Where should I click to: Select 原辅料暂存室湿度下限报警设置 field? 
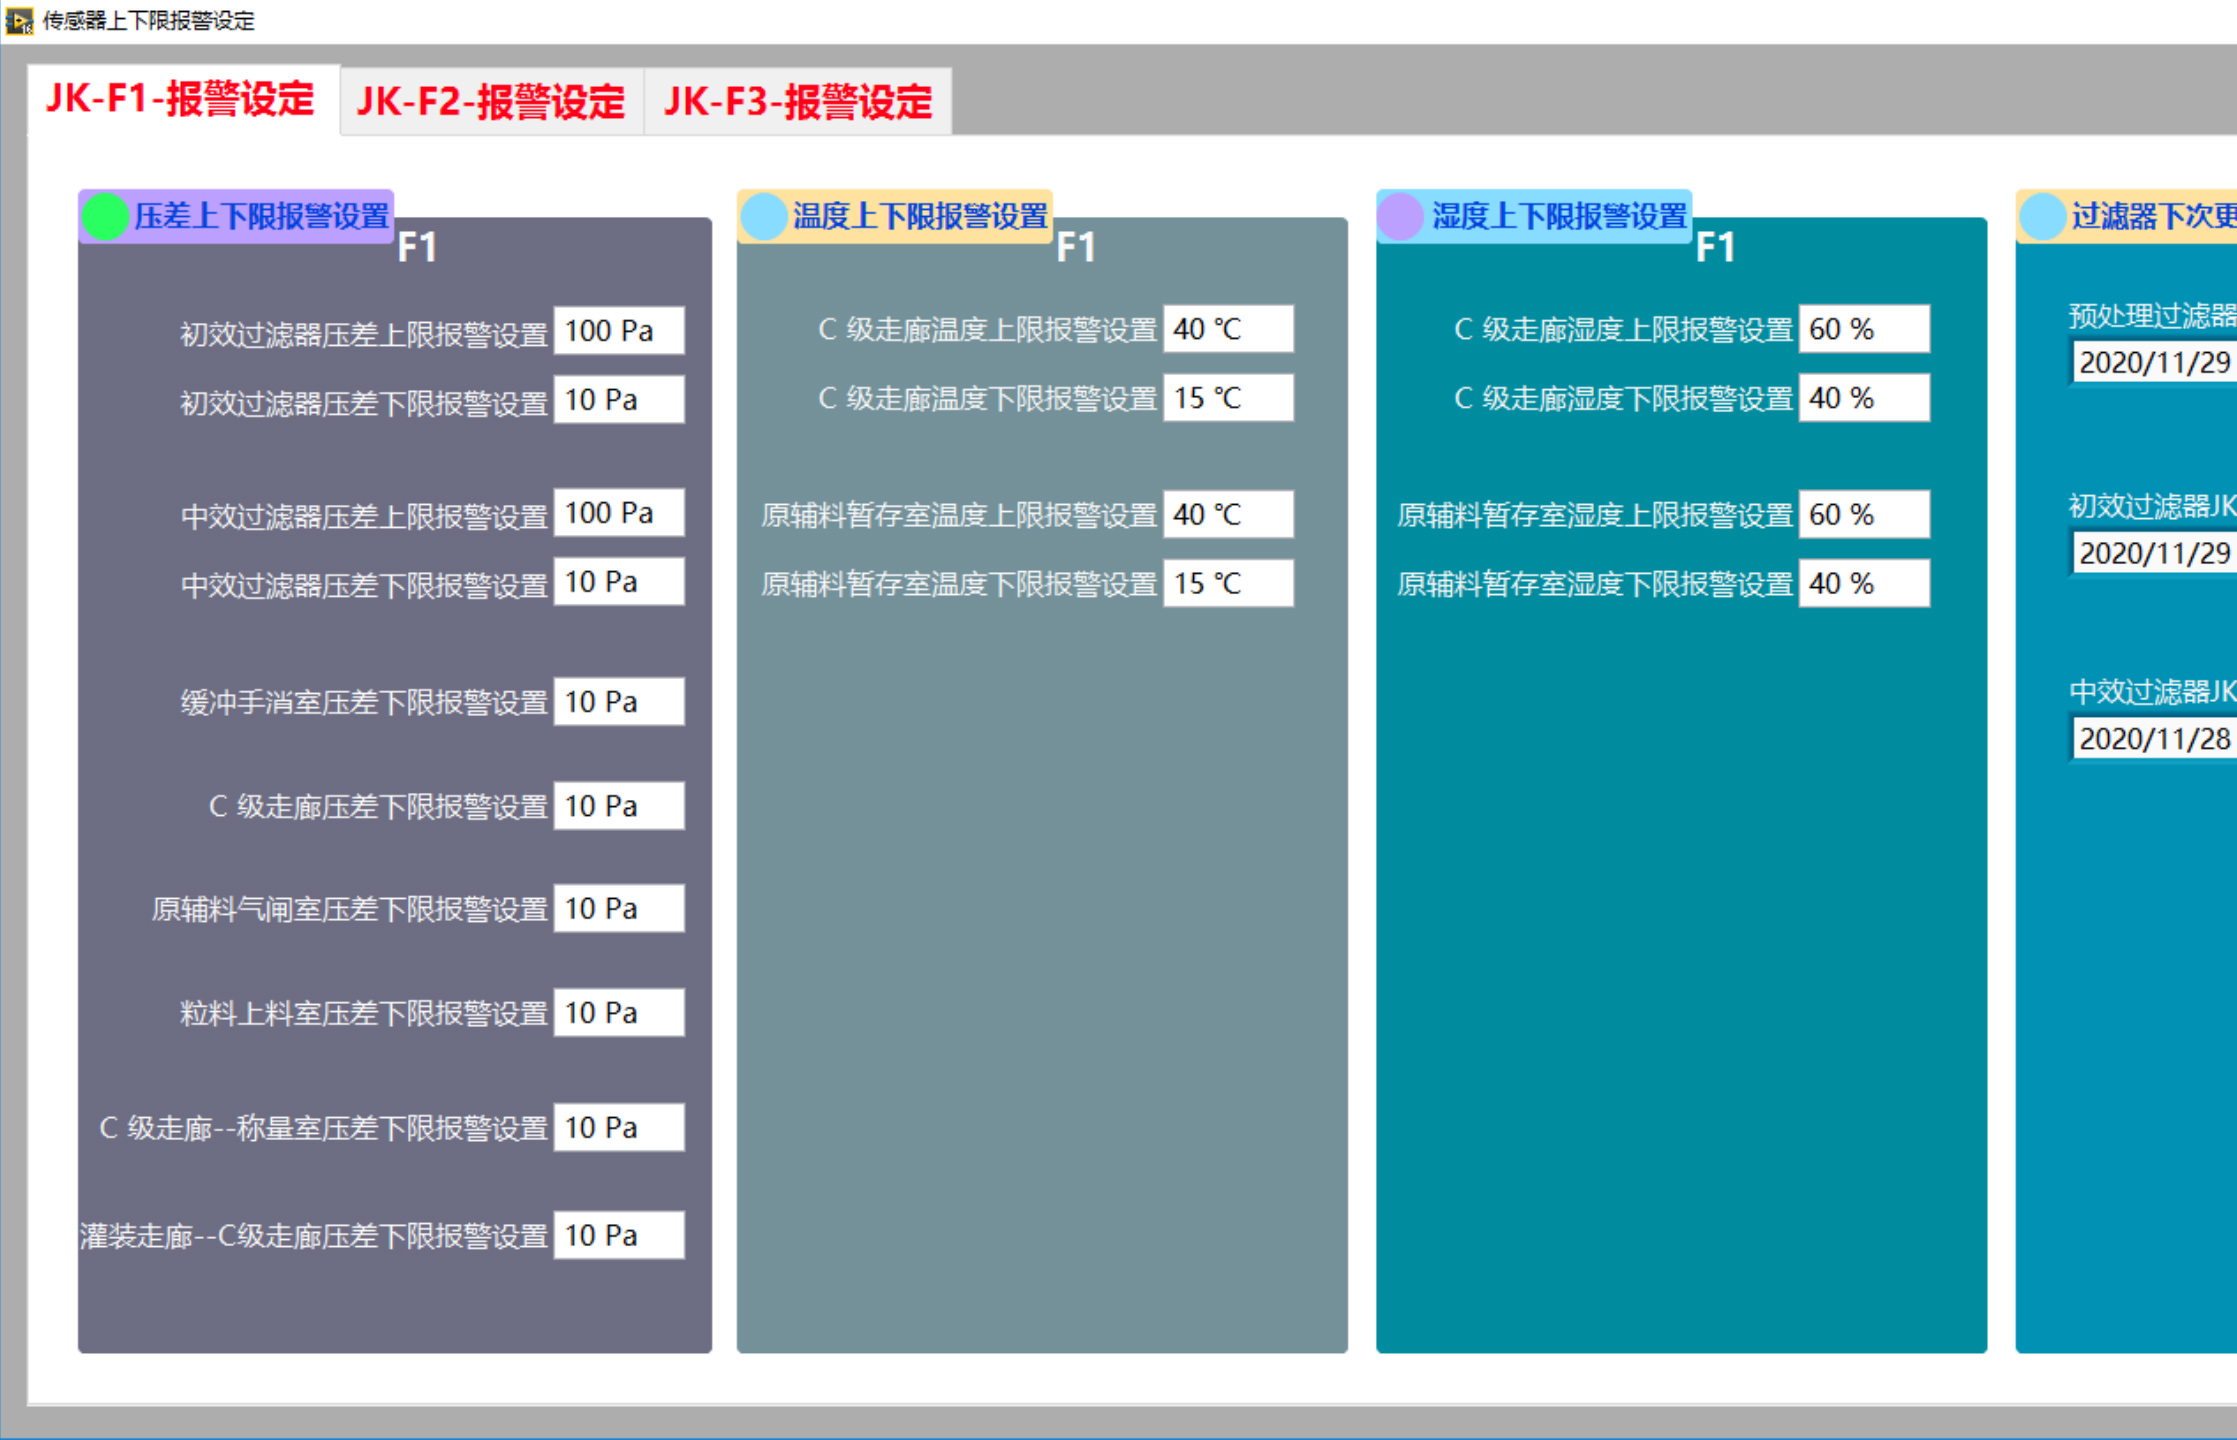tap(1864, 584)
